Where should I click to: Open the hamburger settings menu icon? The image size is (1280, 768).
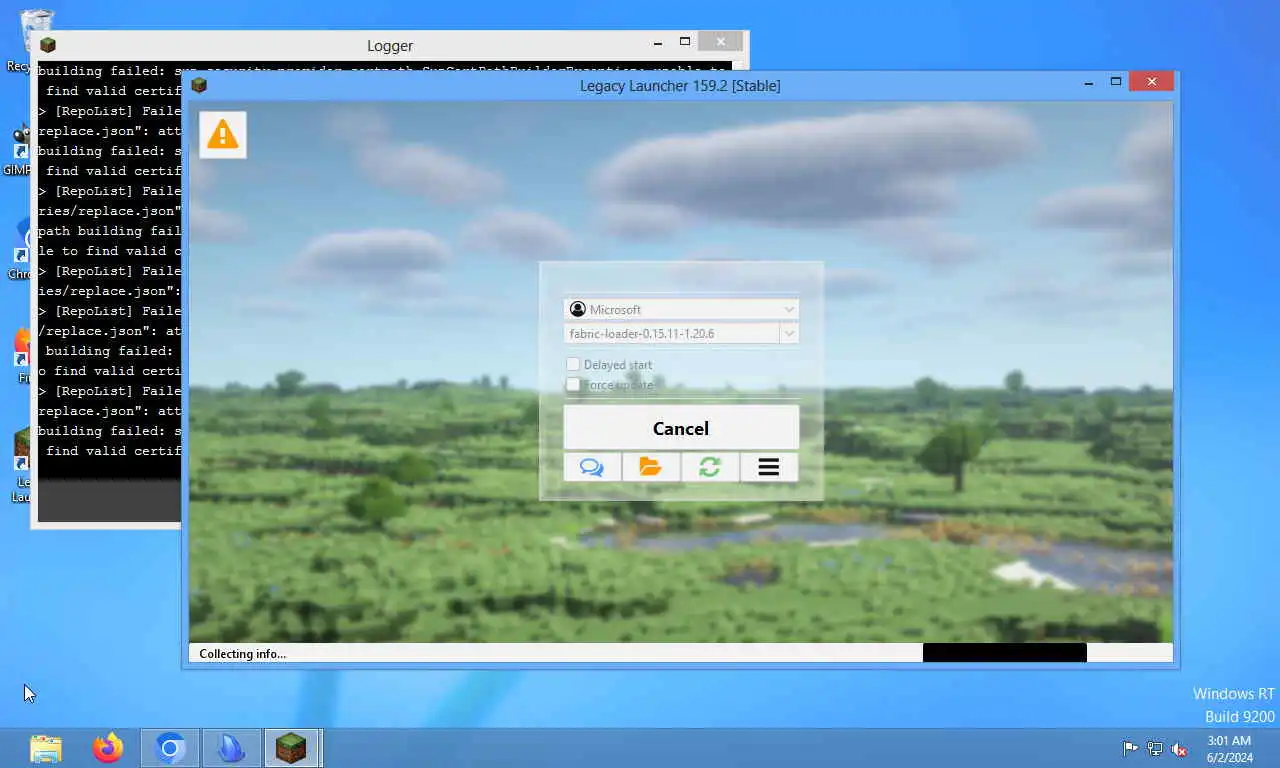[769, 467]
